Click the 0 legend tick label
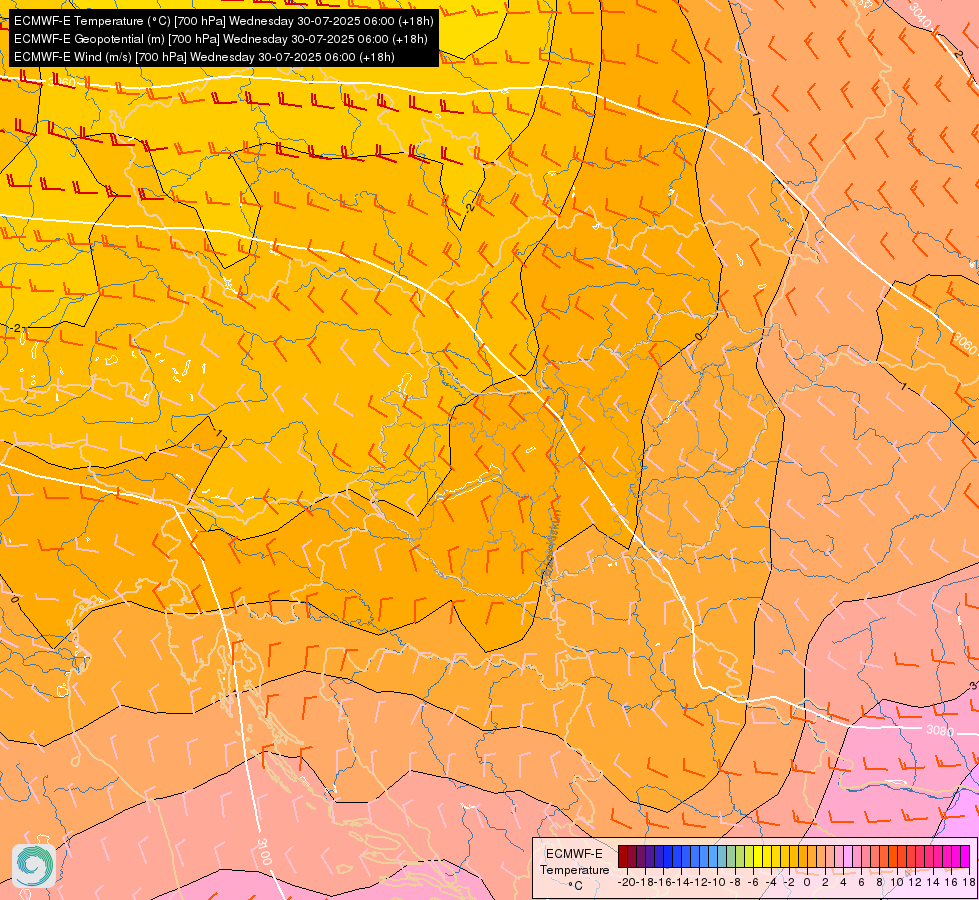 point(807,883)
